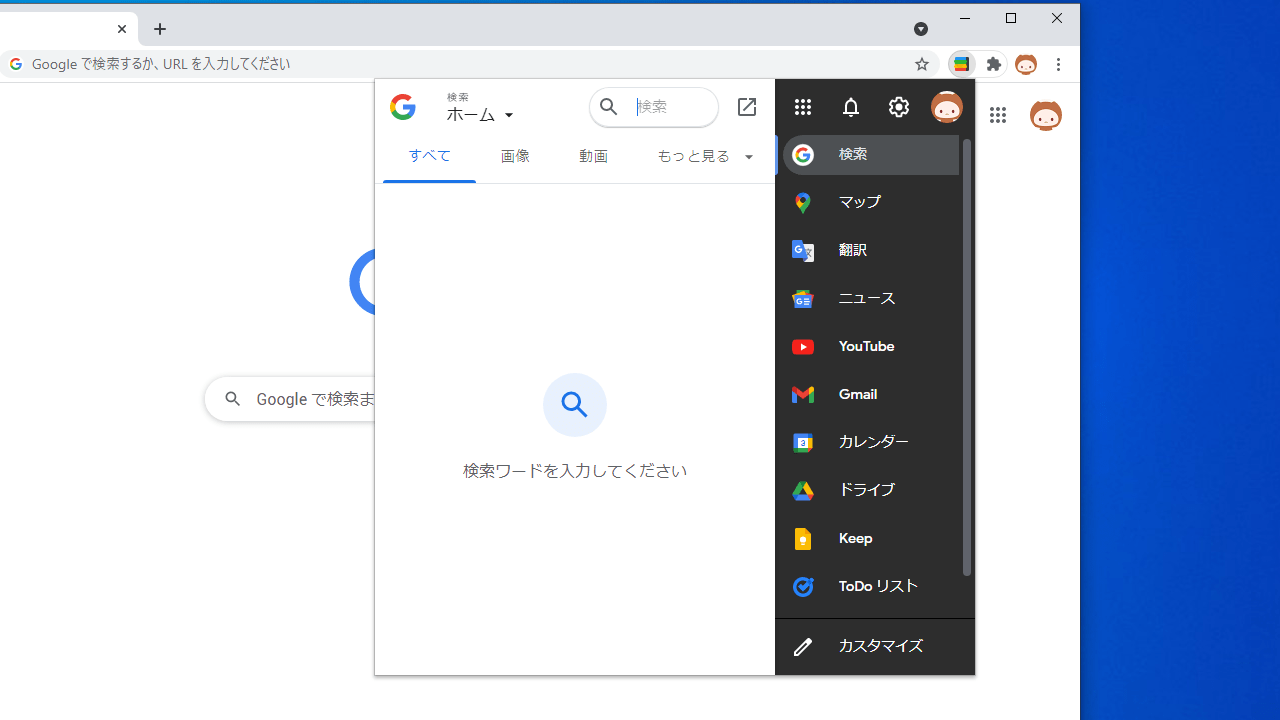
Task: Switch to 画像 tab
Action: 515,156
